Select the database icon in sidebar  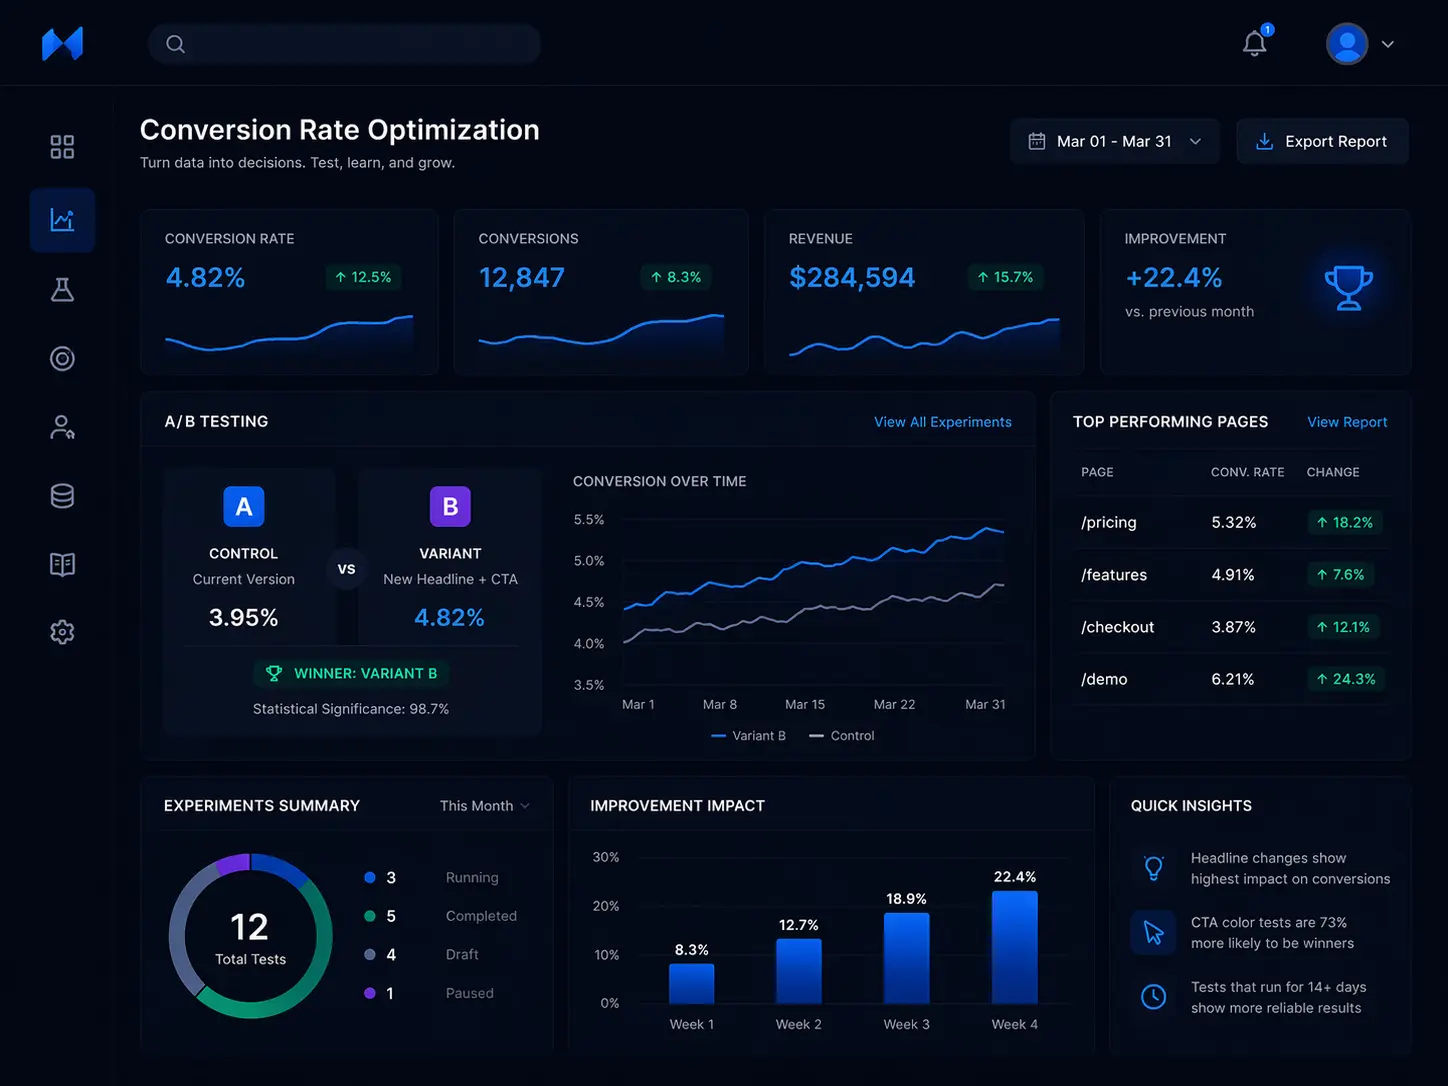(x=62, y=495)
